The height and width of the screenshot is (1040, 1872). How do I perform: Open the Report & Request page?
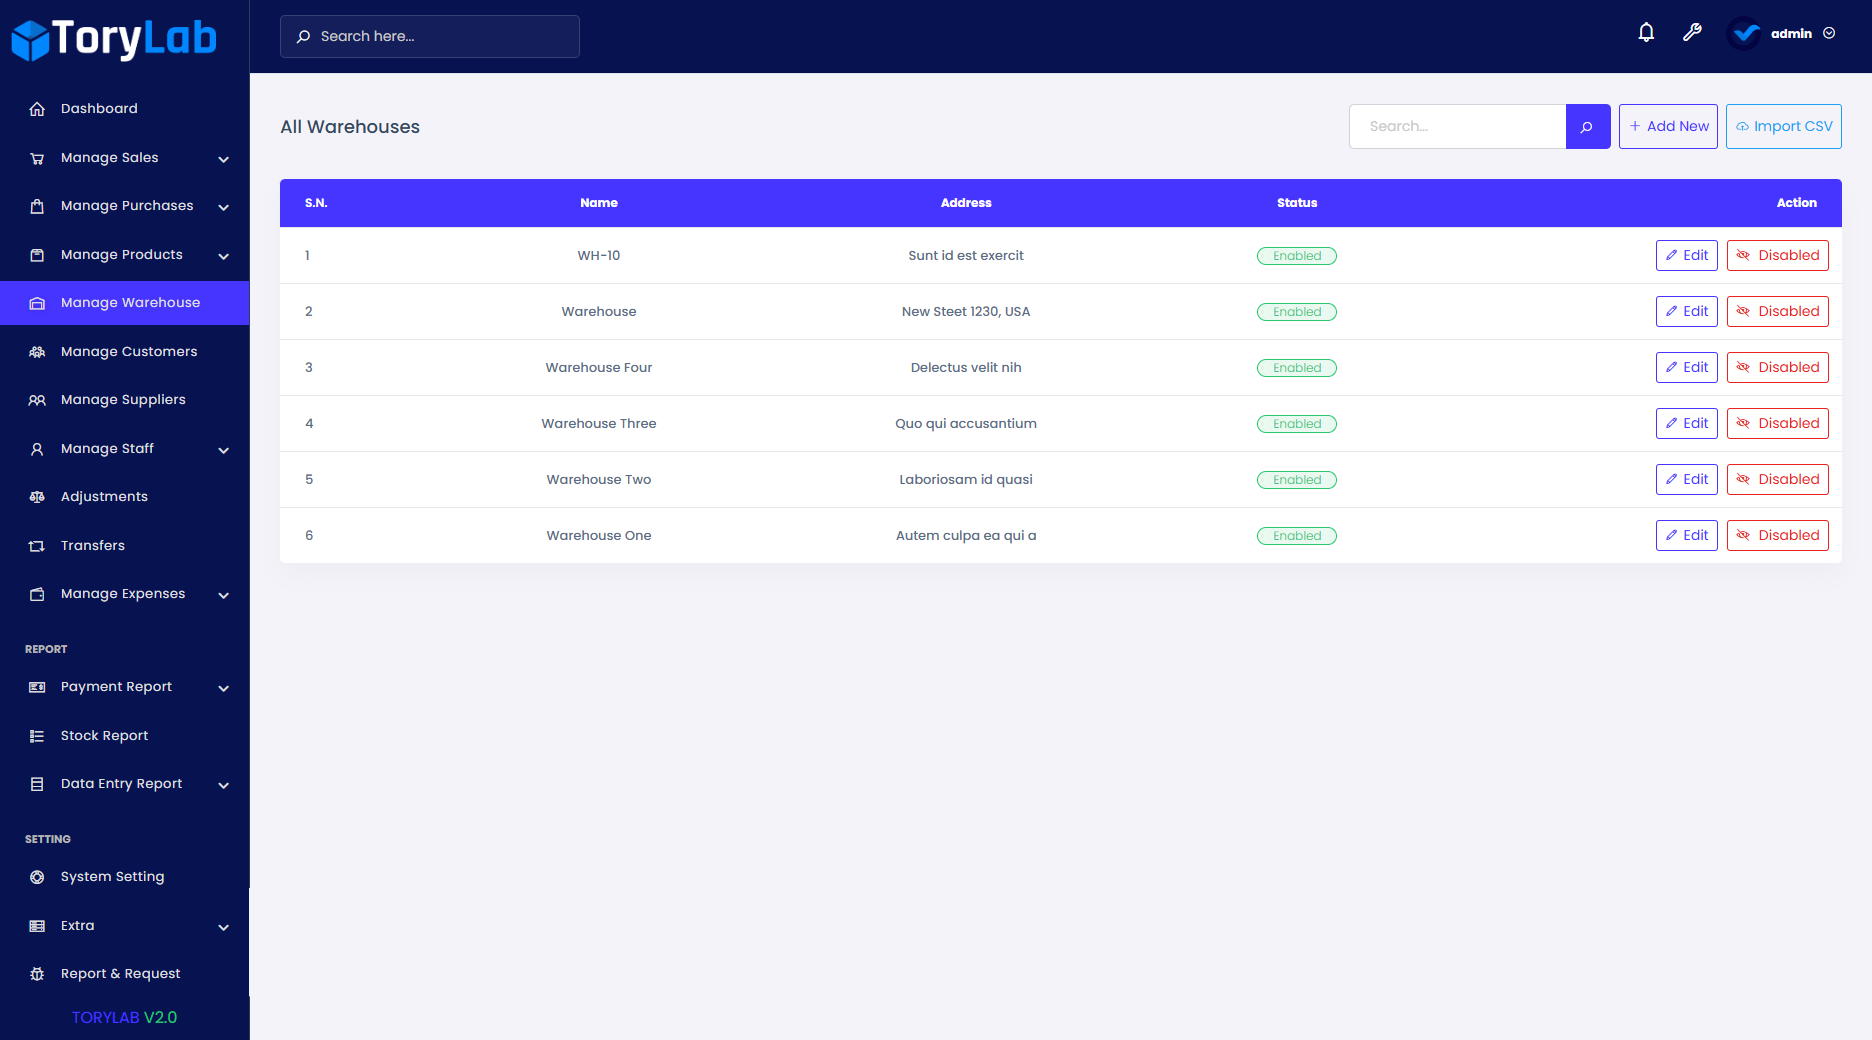click(x=120, y=973)
